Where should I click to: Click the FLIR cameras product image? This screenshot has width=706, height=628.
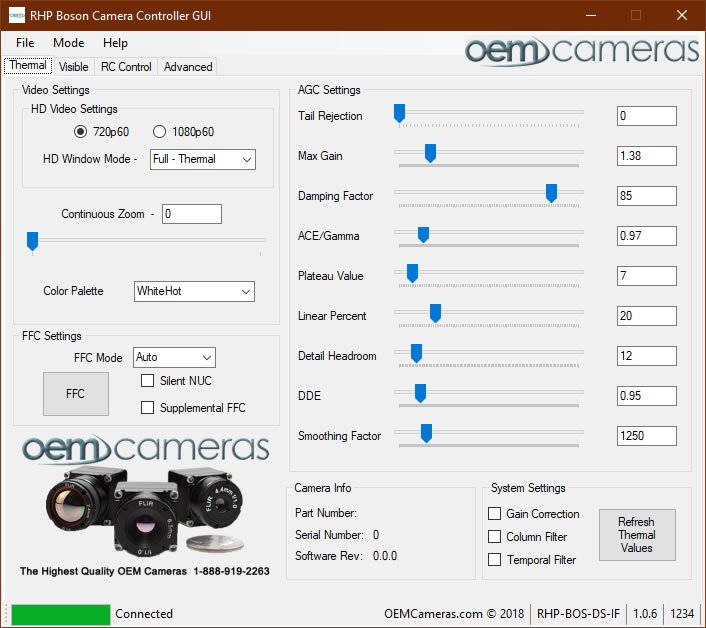145,512
